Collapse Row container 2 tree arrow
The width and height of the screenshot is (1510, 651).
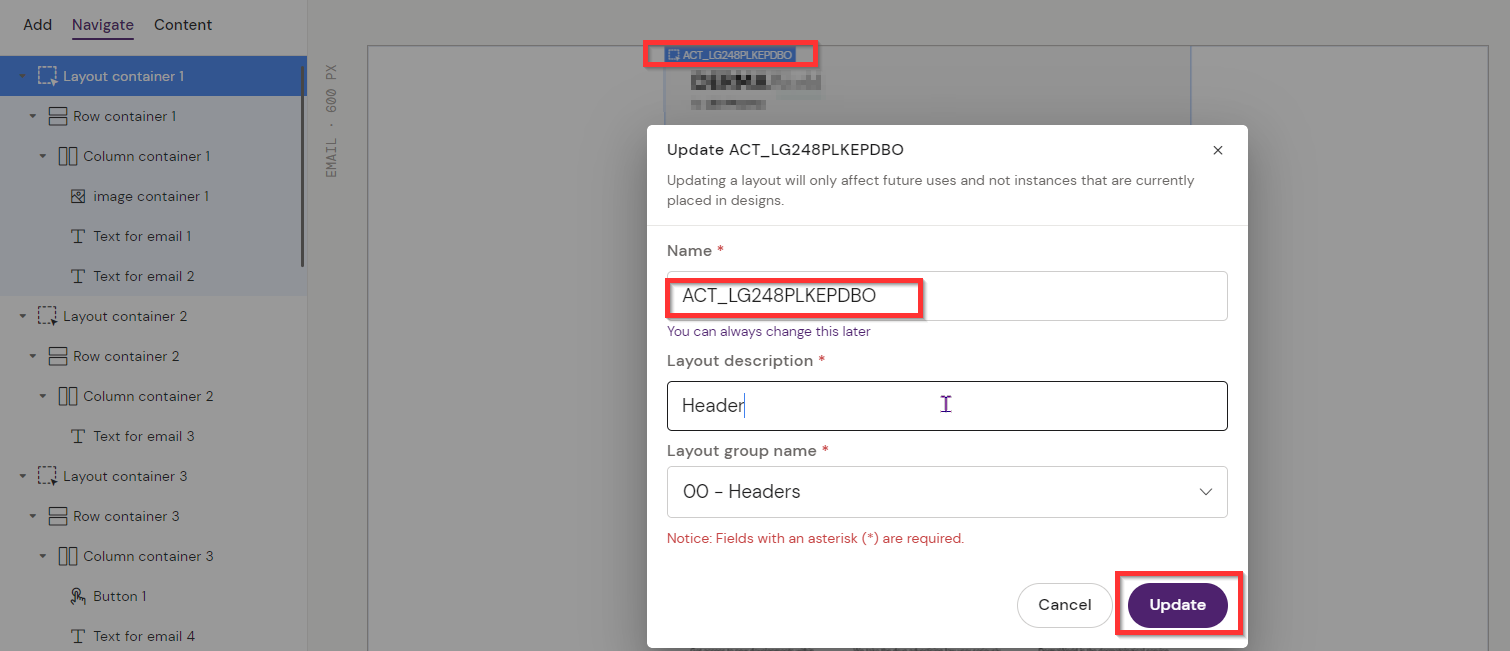point(33,356)
